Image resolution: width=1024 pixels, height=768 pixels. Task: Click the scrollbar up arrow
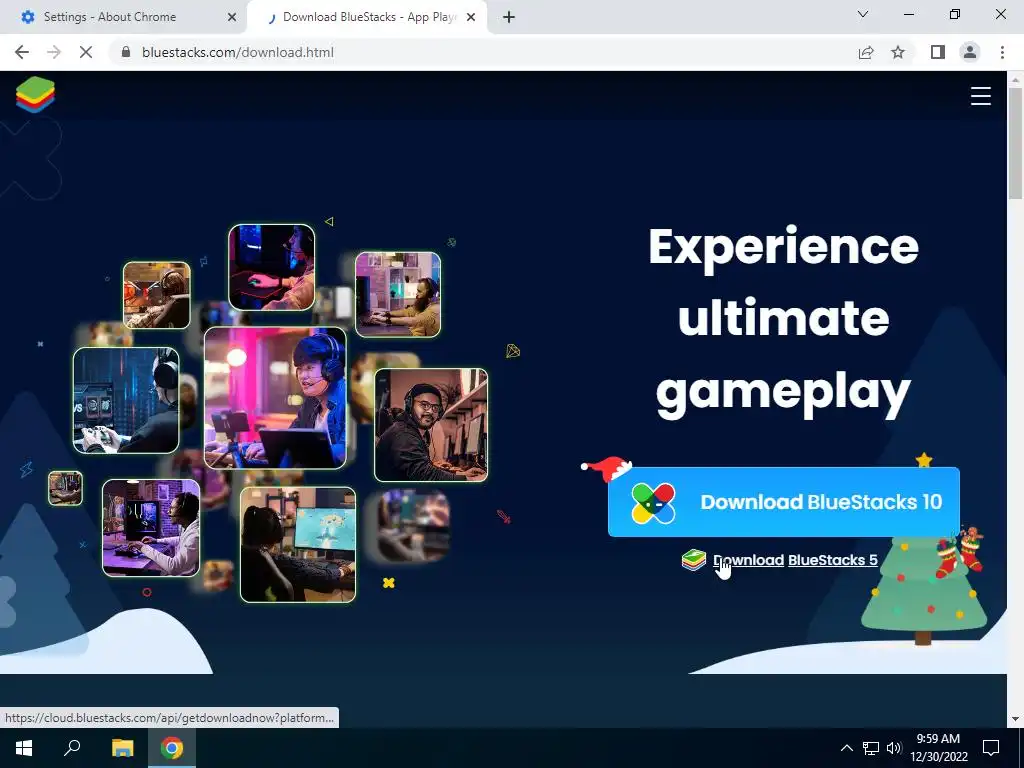click(1015, 79)
